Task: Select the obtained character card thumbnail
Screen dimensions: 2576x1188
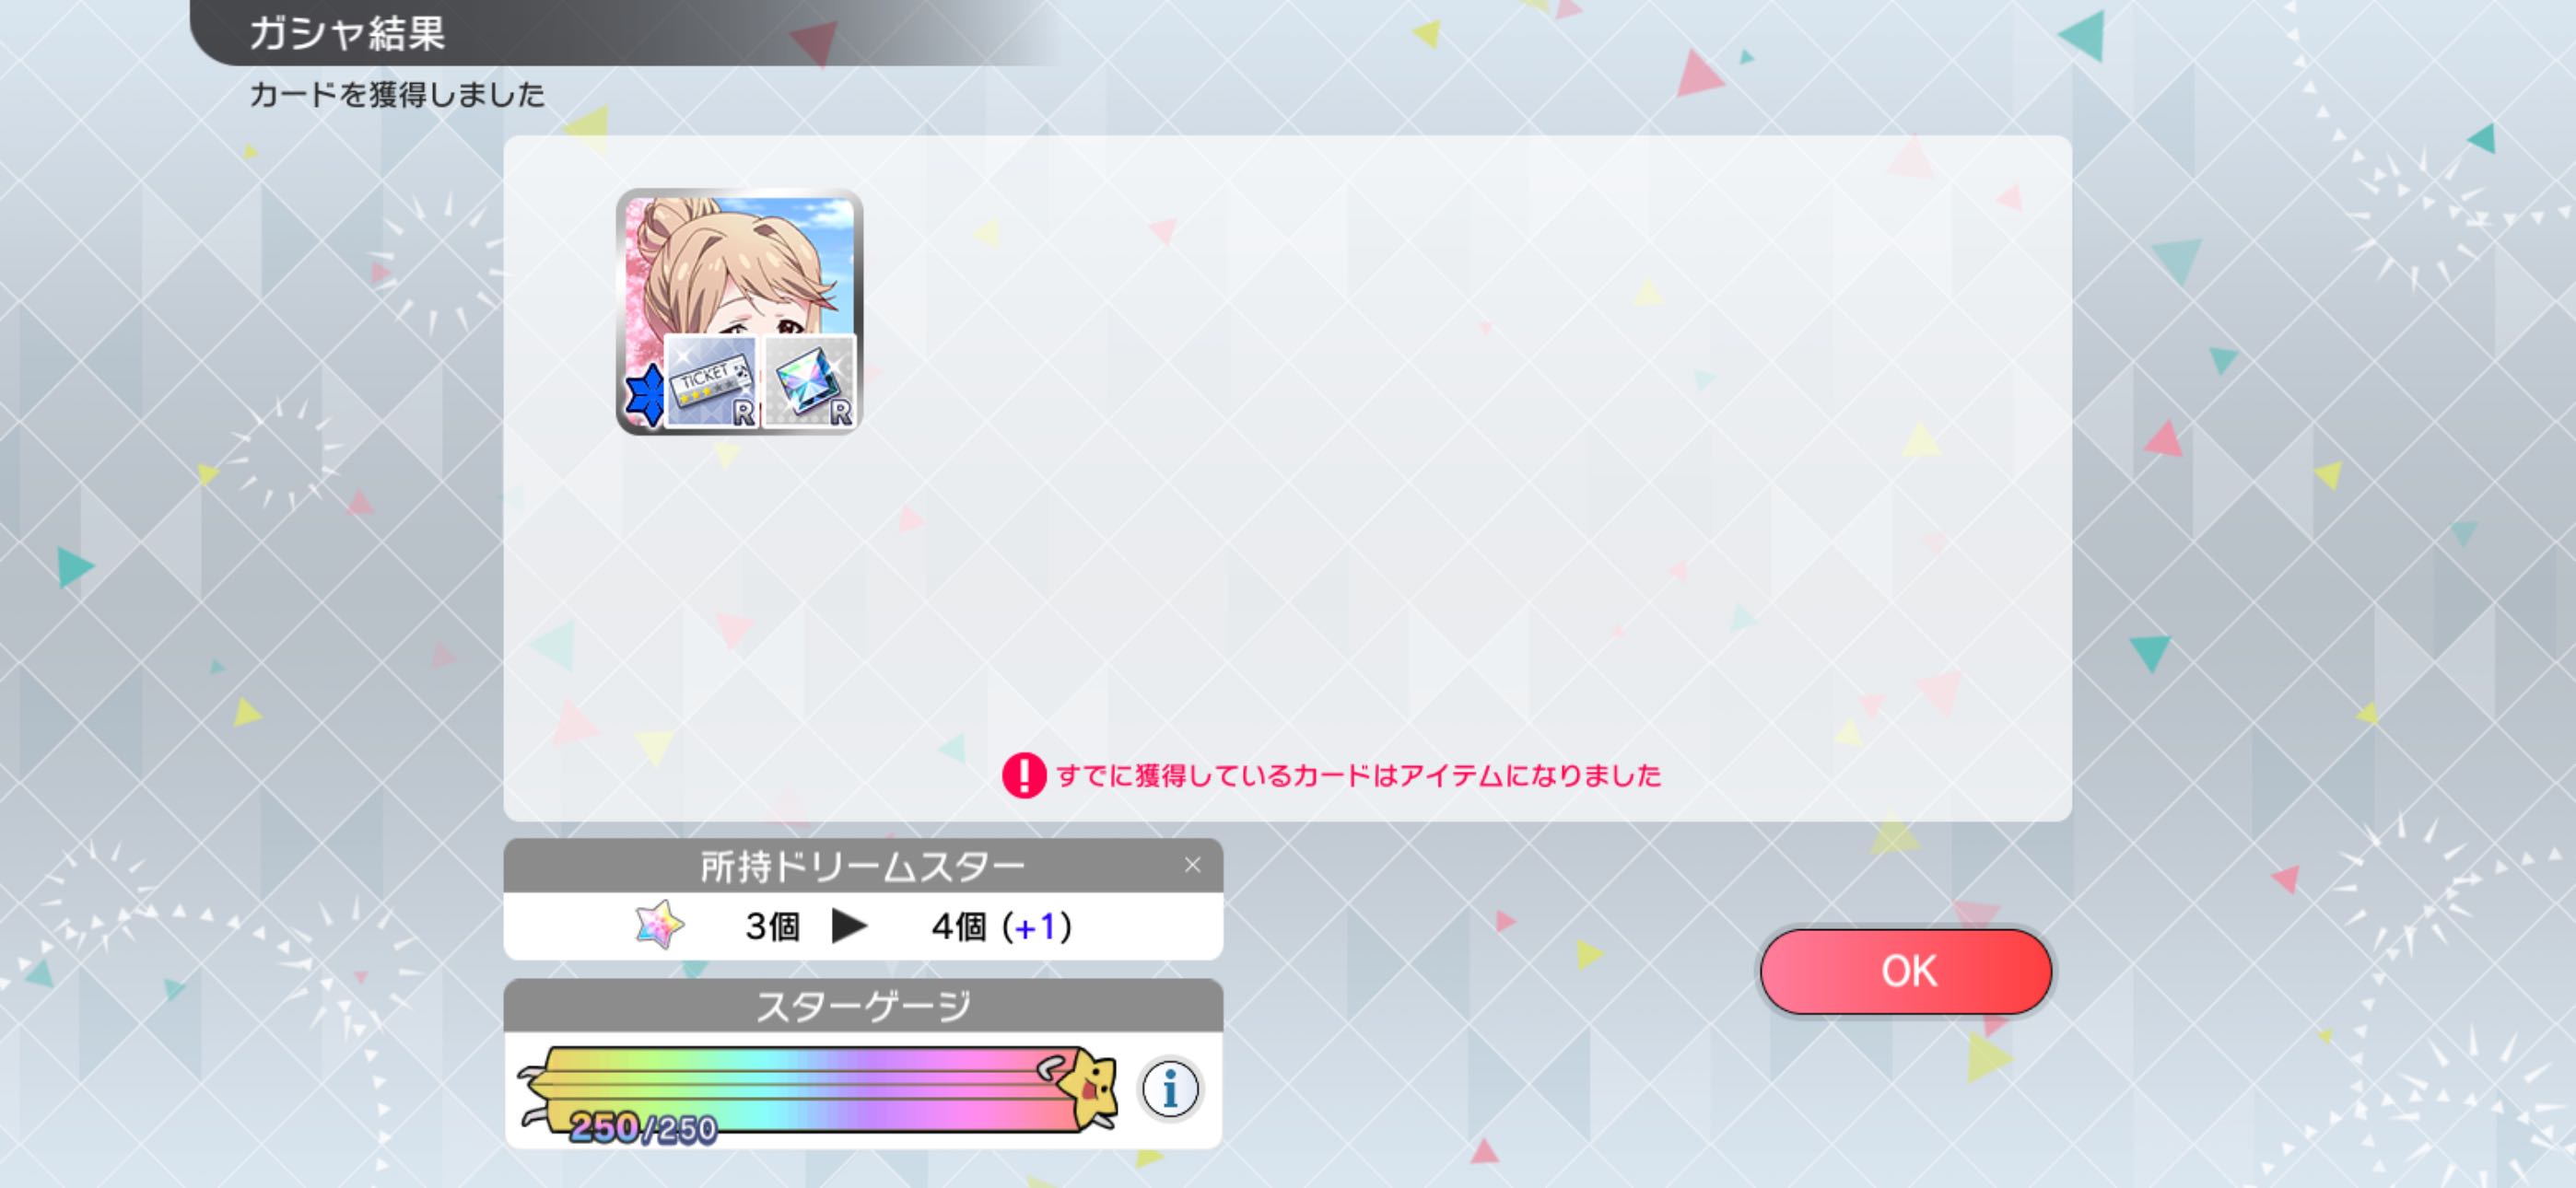Action: (739, 311)
